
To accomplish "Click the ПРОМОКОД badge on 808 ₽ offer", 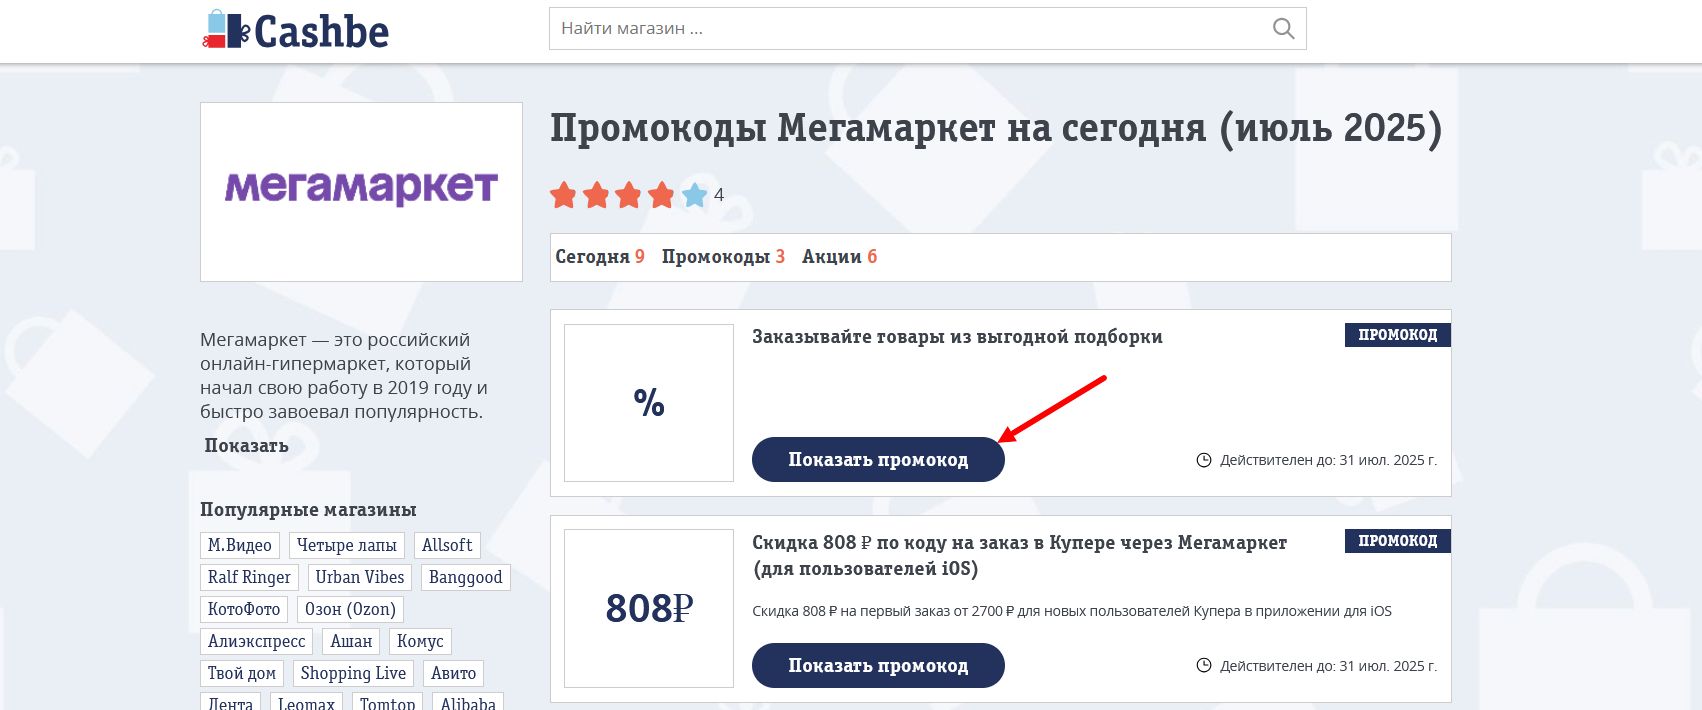I will pos(1398,541).
